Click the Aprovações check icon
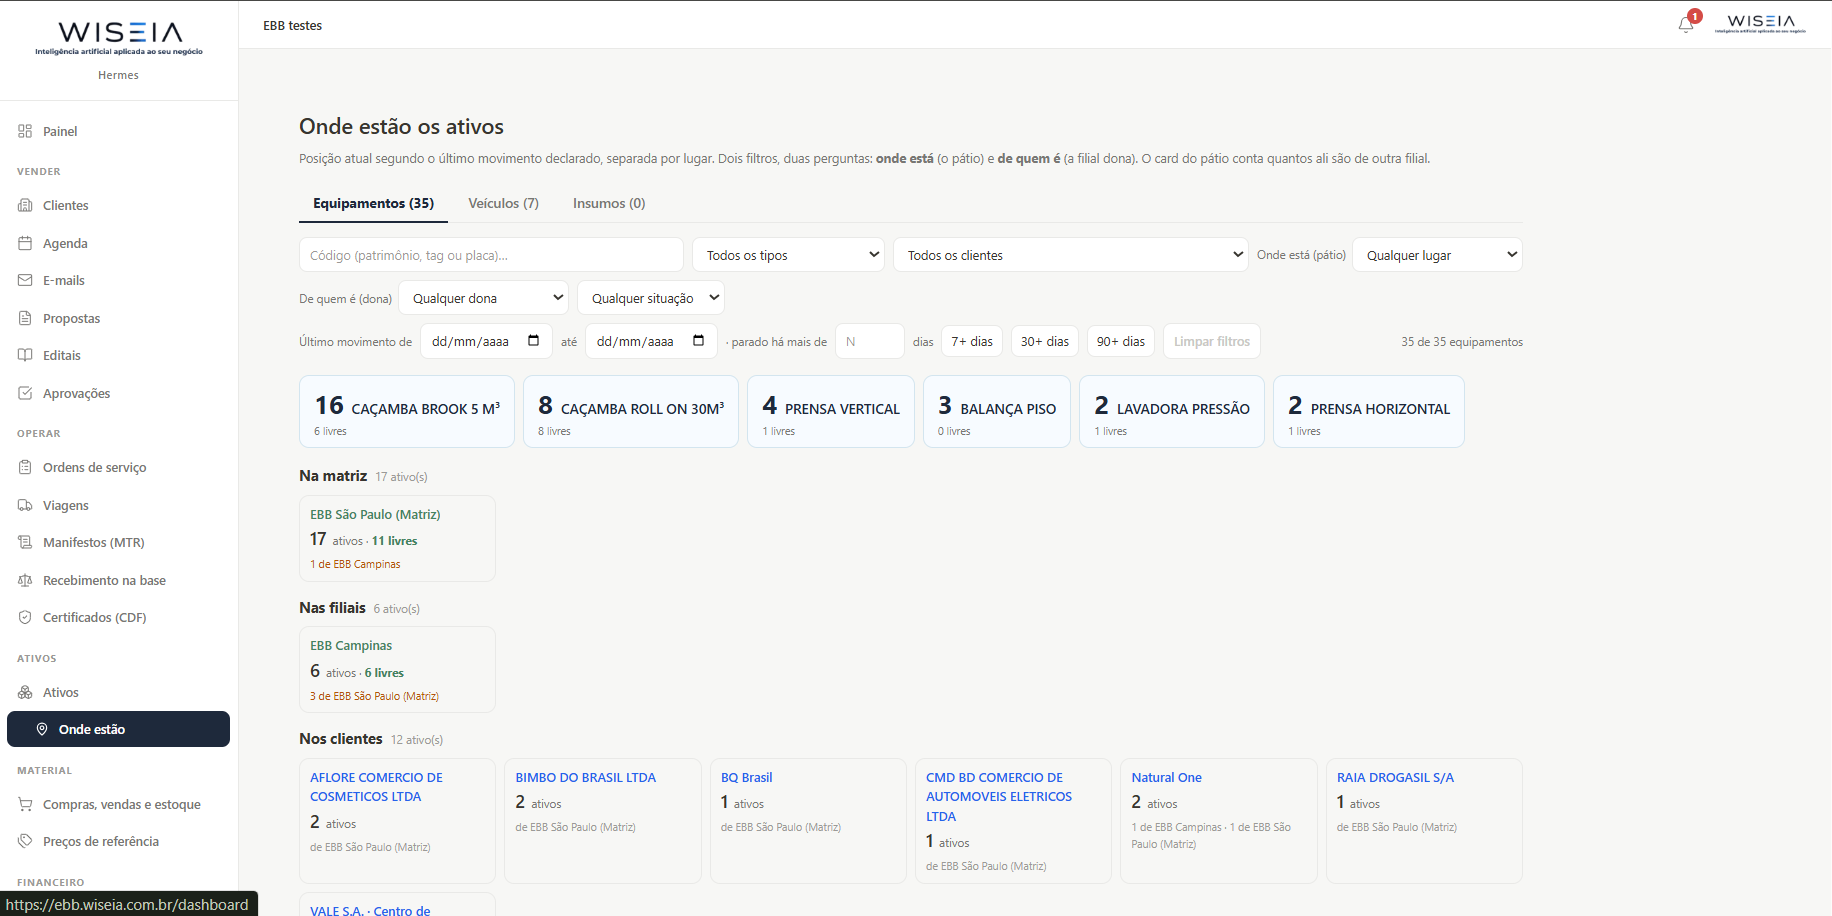The width and height of the screenshot is (1832, 916). [x=25, y=393]
